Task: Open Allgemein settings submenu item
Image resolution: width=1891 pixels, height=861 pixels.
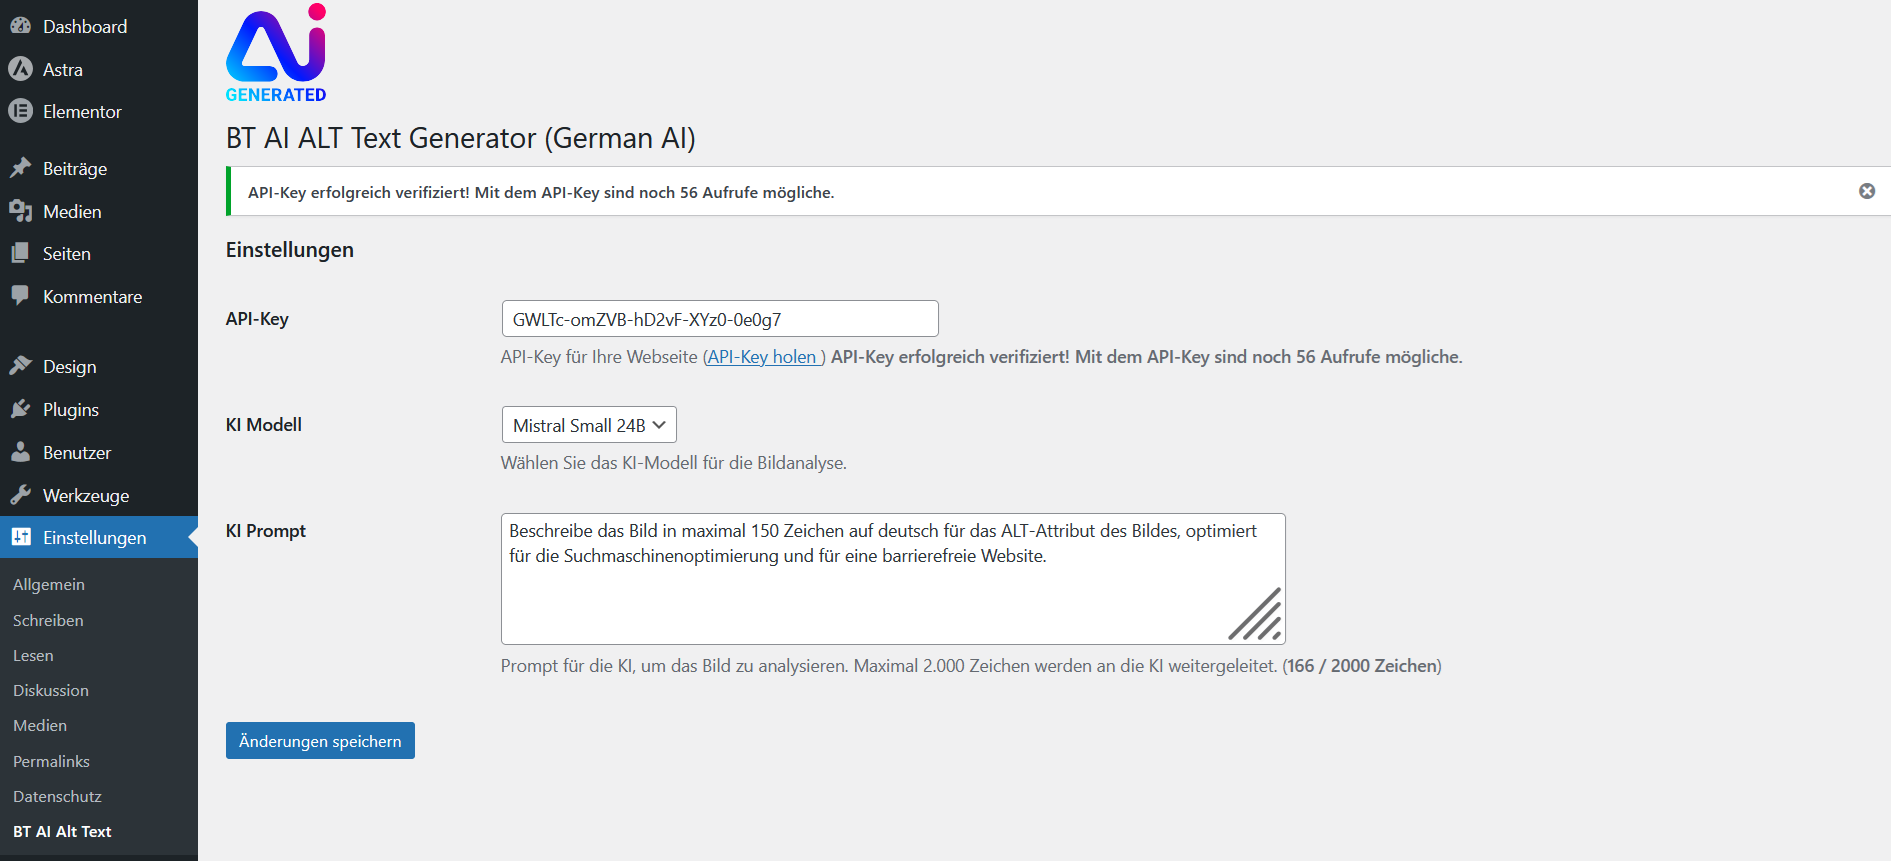Action: [49, 584]
